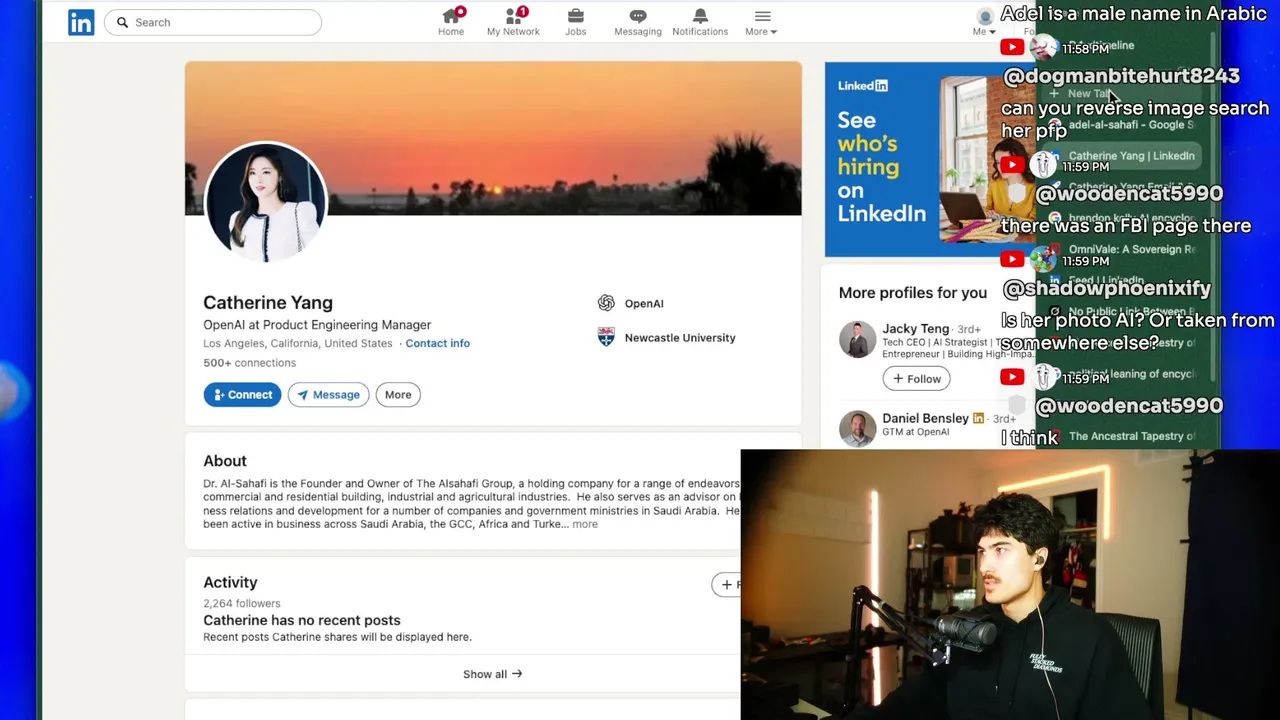Open Messaging from the navigation bar
1280x720 pixels.
(x=638, y=22)
